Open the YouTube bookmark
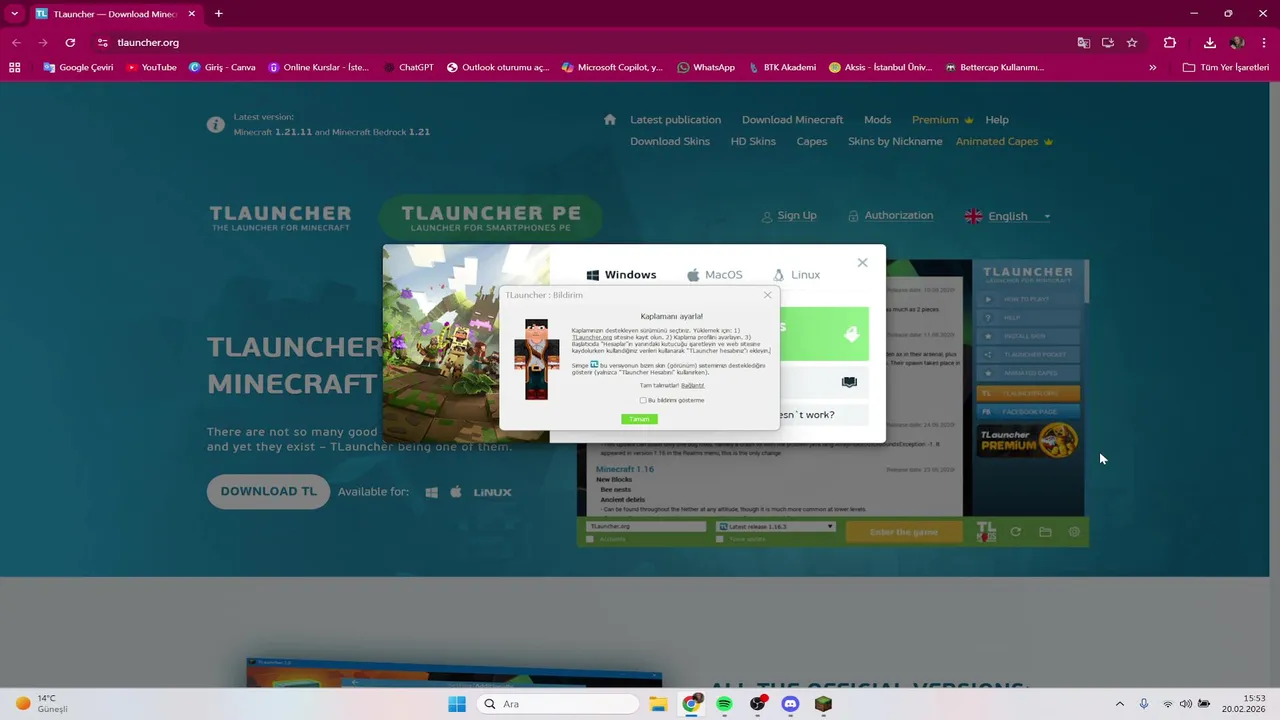Image resolution: width=1280 pixels, height=720 pixels. point(151,67)
